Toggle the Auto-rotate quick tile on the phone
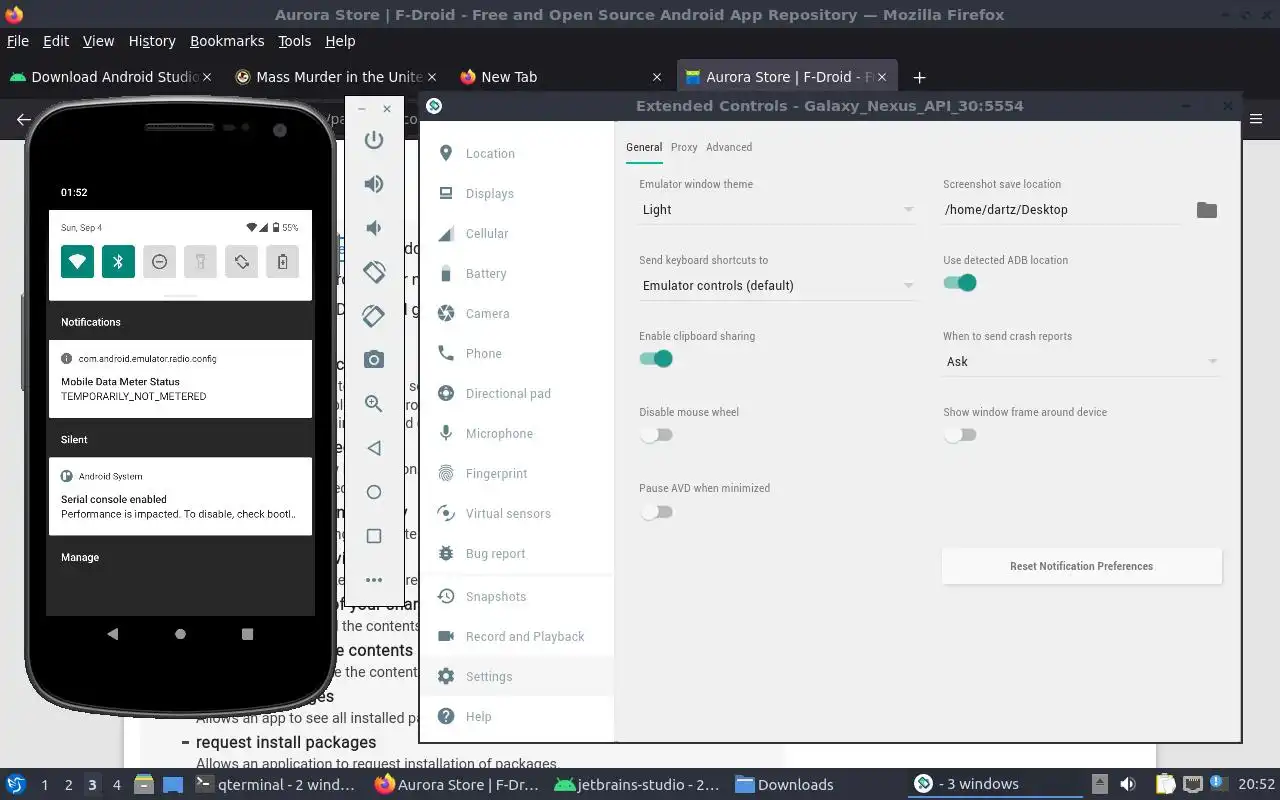1280x800 pixels. [x=241, y=262]
